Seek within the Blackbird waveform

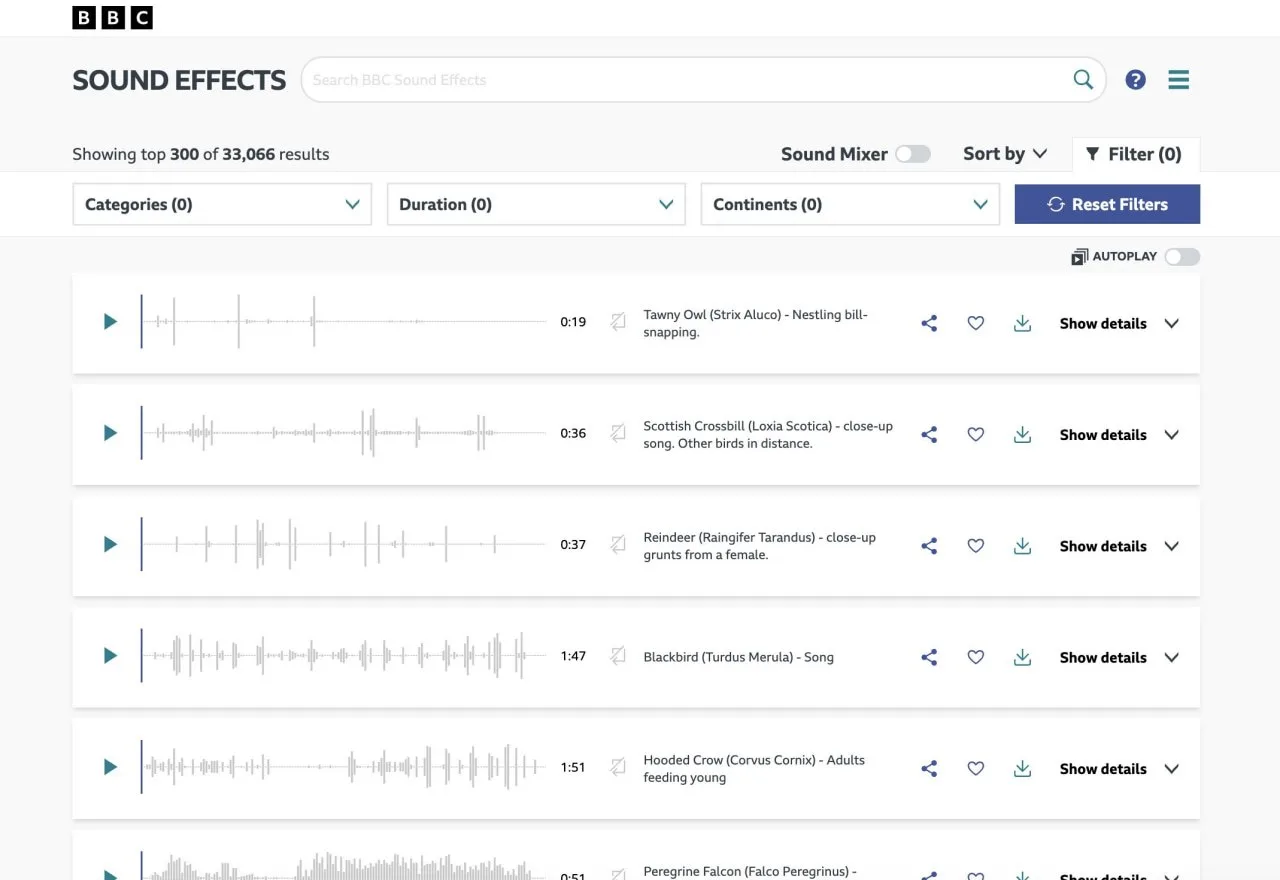[344, 656]
